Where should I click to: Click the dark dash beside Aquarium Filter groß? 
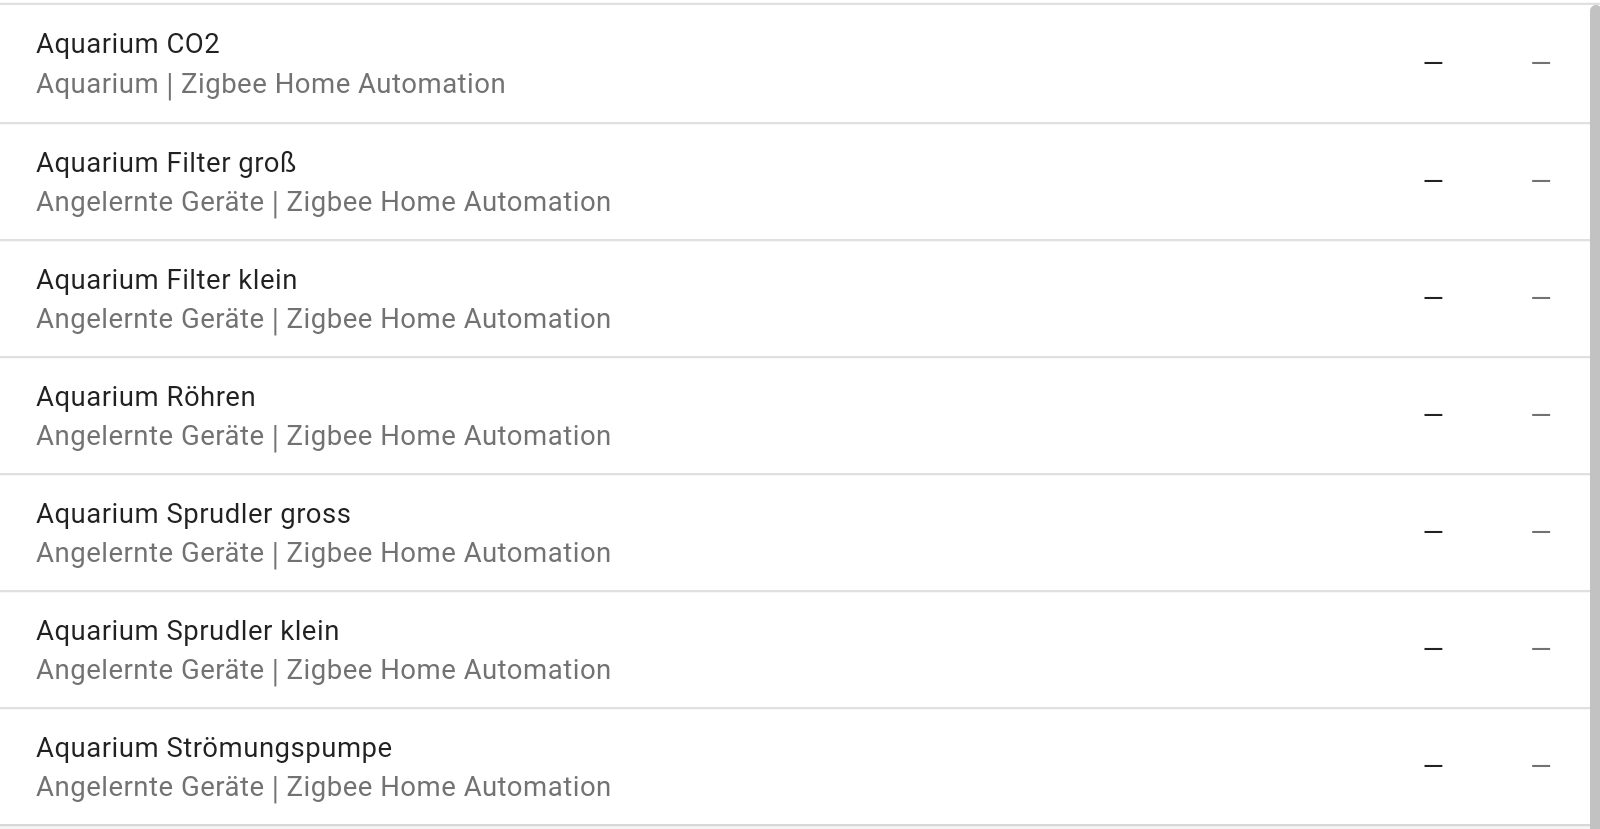pyautogui.click(x=1433, y=181)
